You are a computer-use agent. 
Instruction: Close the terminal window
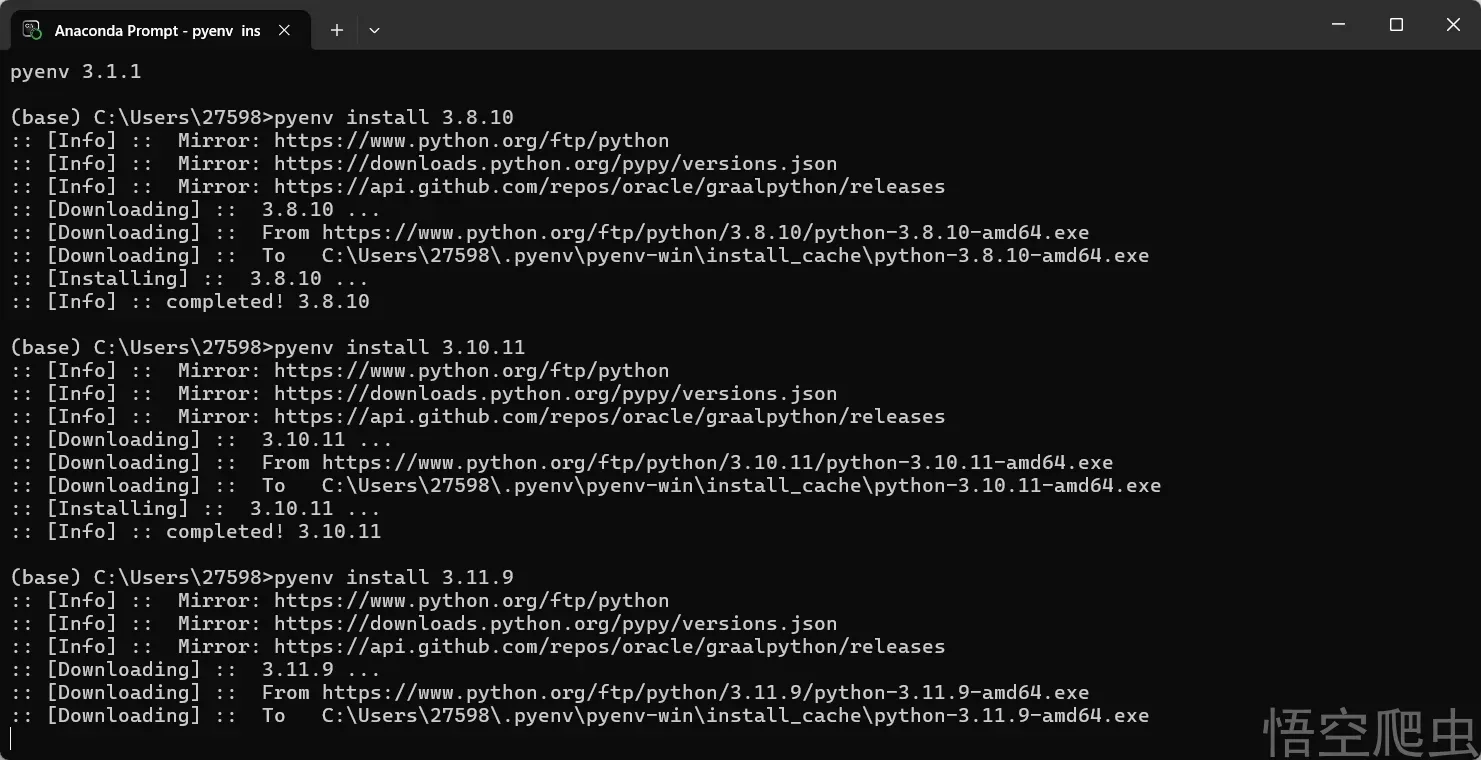coord(1453,25)
